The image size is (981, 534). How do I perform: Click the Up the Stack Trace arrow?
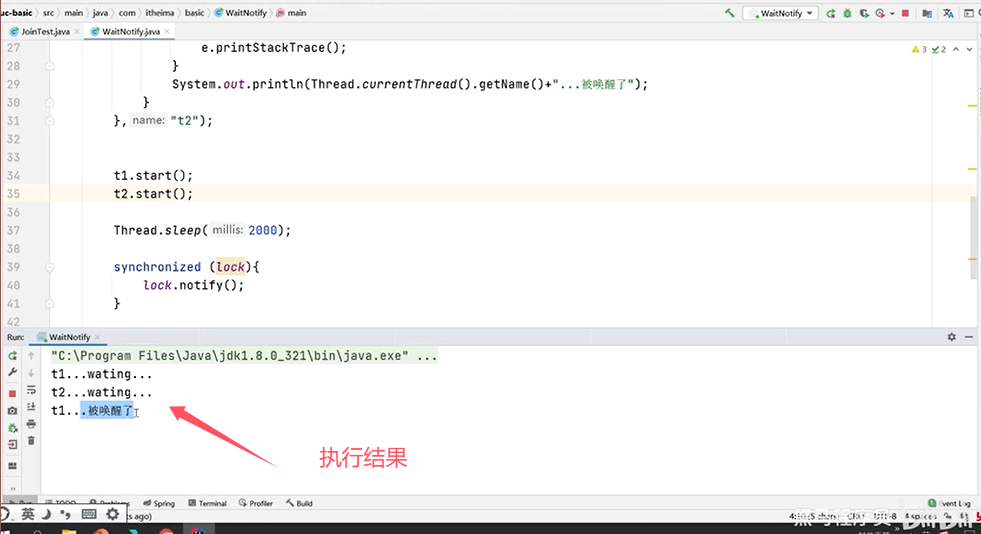click(31, 356)
